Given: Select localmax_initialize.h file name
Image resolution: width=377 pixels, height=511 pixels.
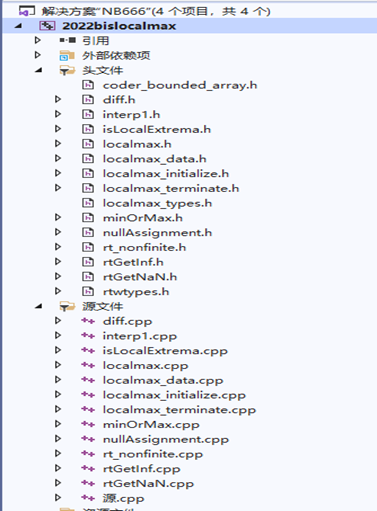Looking at the screenshot, I should (x=166, y=174).
